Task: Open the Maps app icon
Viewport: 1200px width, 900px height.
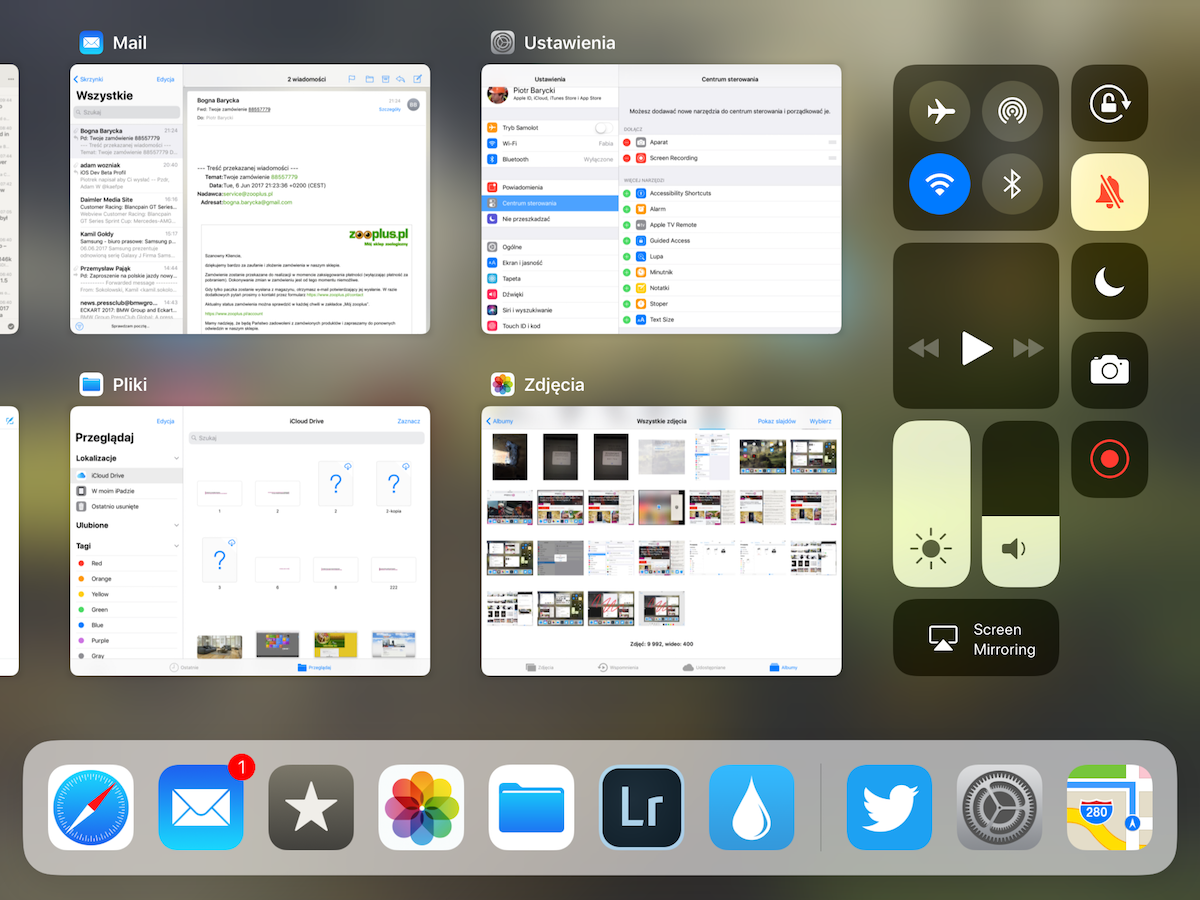Action: (1110, 808)
